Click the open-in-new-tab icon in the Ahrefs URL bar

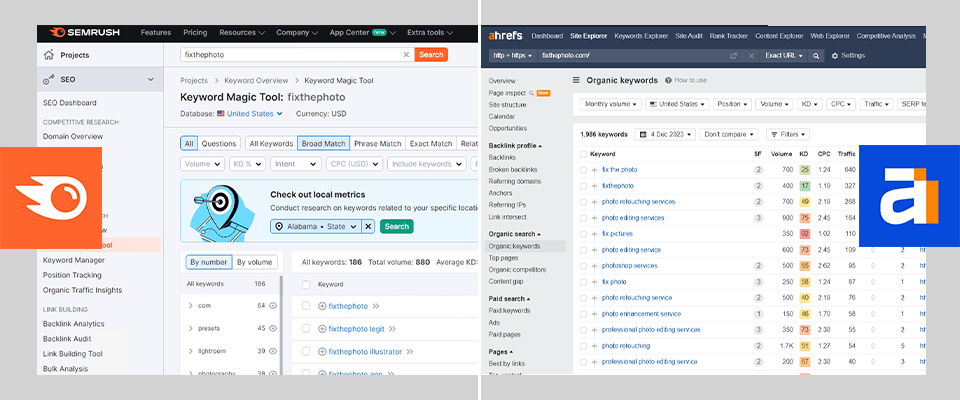tap(733, 56)
